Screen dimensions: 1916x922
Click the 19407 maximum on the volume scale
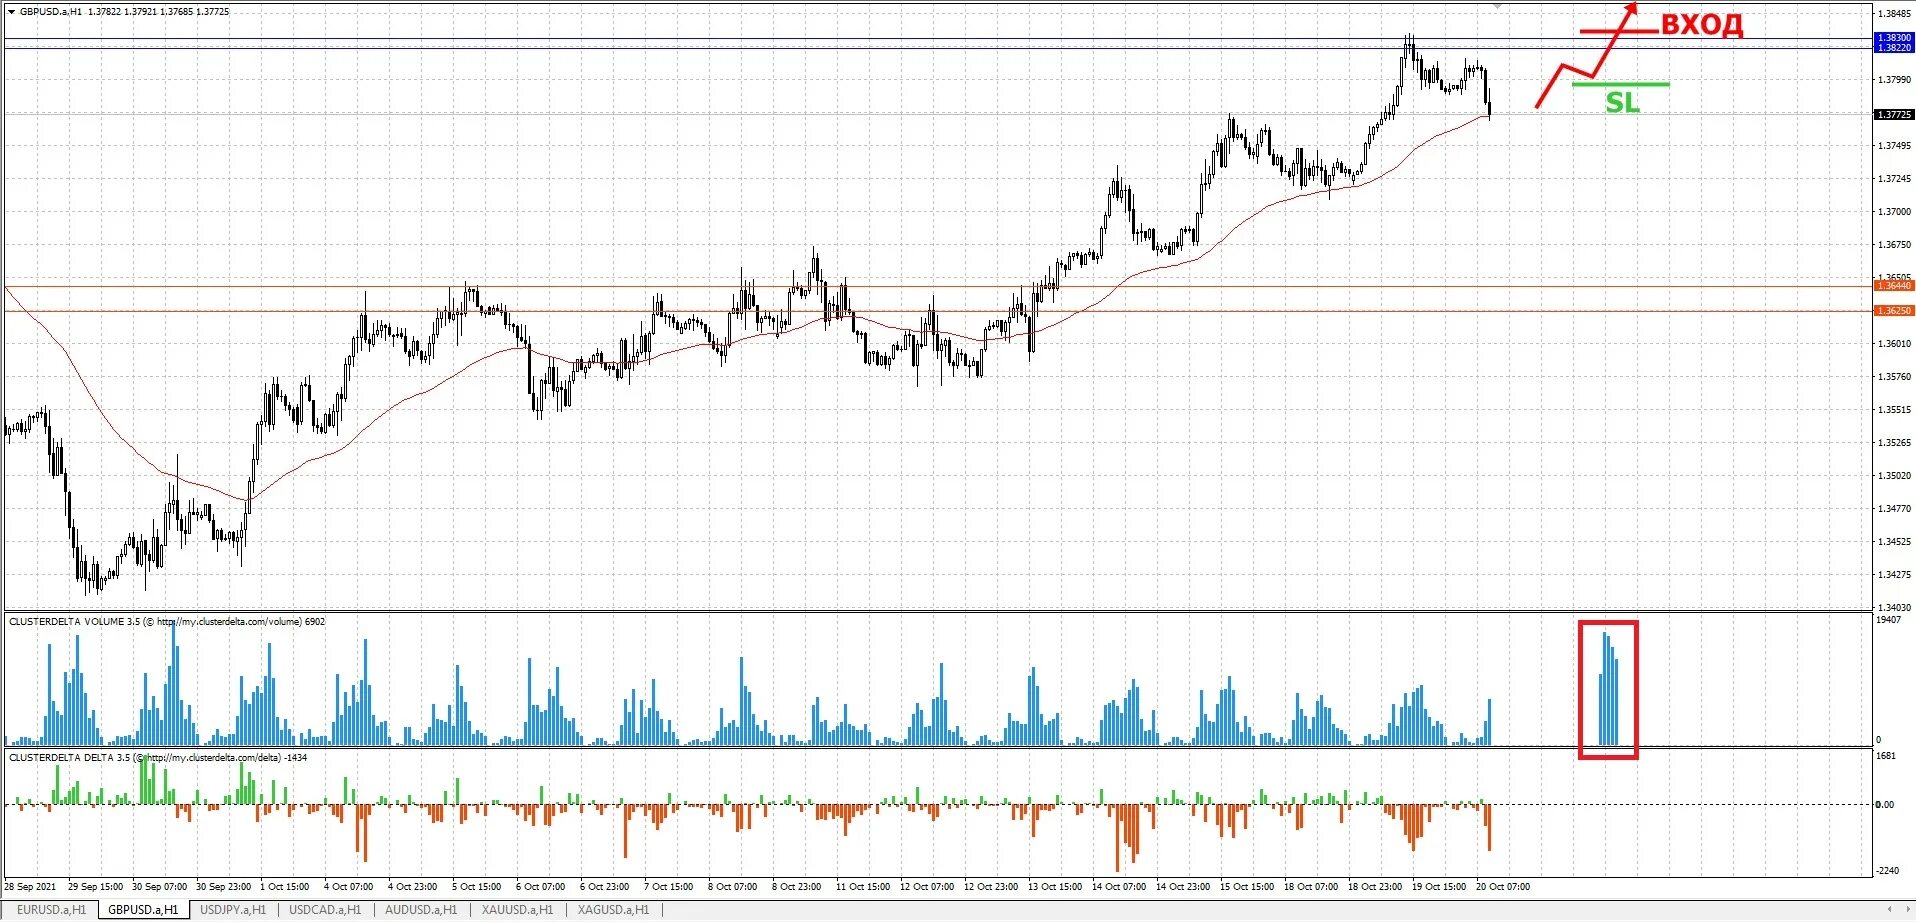pyautogui.click(x=1889, y=621)
